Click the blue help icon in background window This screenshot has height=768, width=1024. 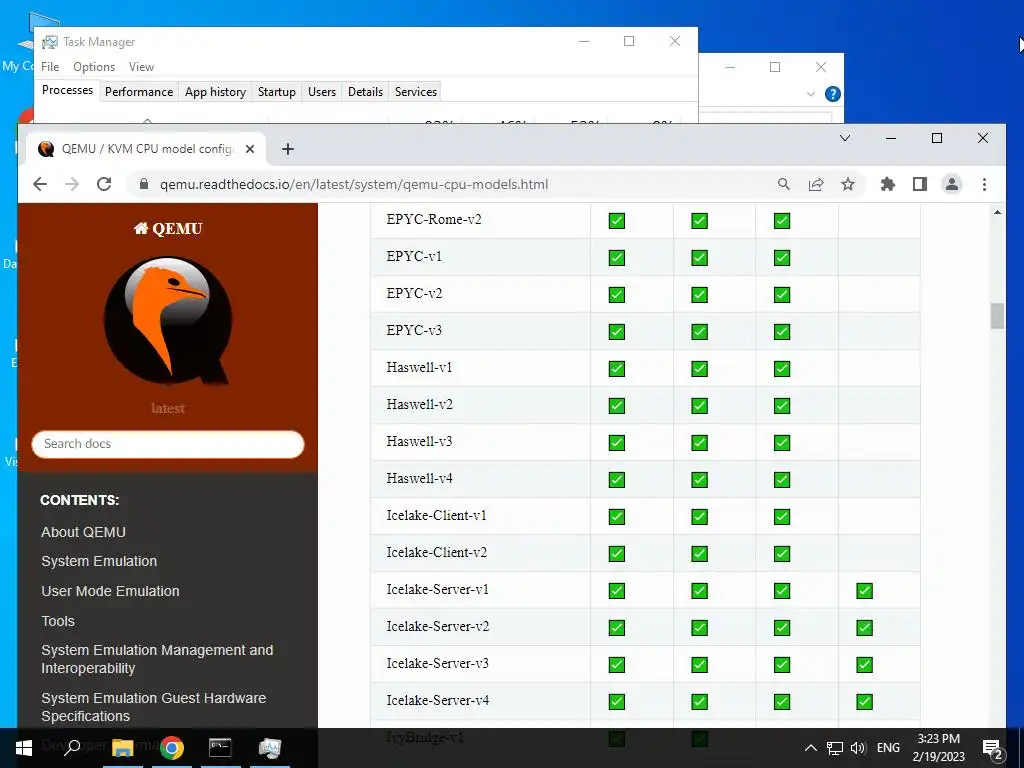833,94
